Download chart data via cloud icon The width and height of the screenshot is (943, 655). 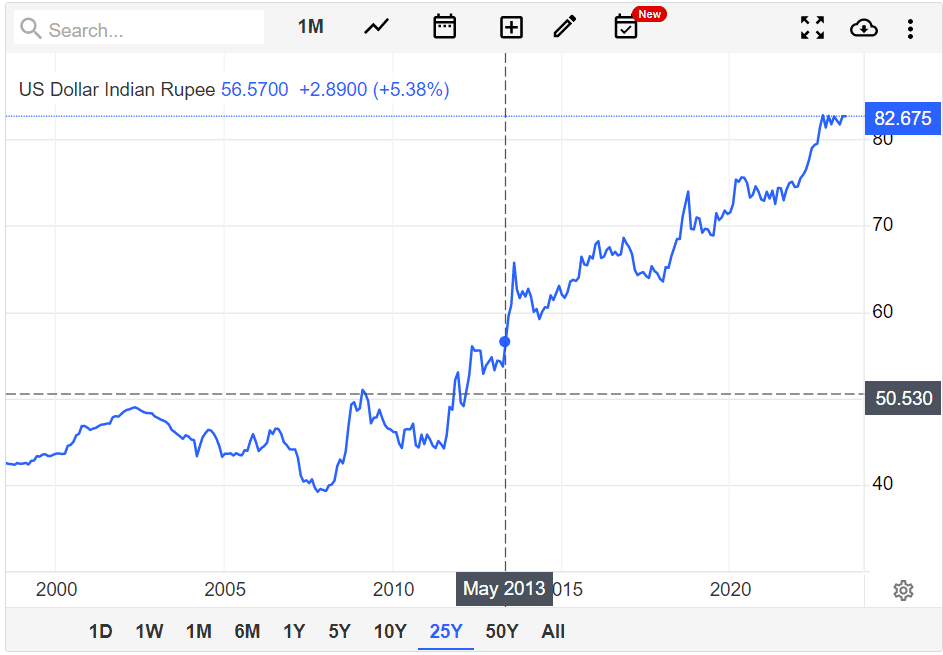coord(863,28)
